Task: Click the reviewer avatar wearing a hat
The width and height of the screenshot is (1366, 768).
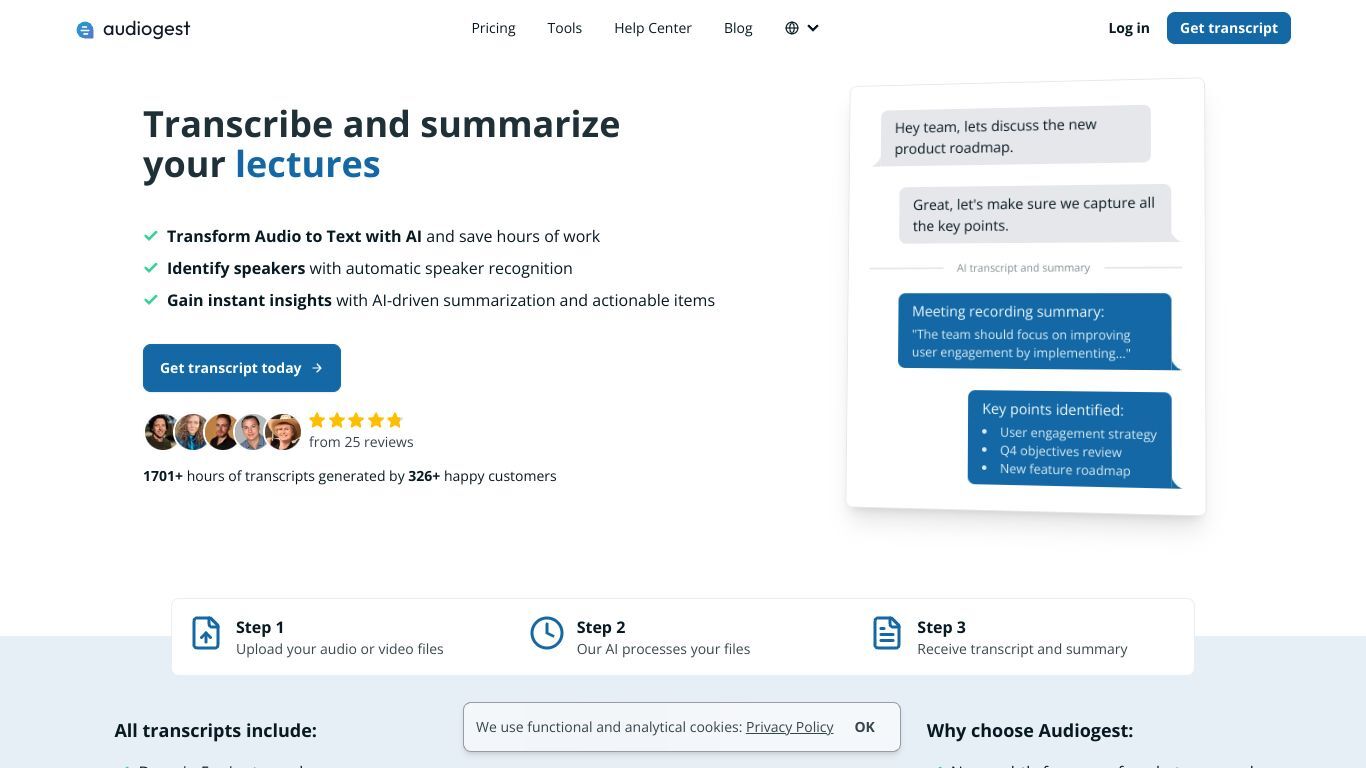Action: coord(283,432)
